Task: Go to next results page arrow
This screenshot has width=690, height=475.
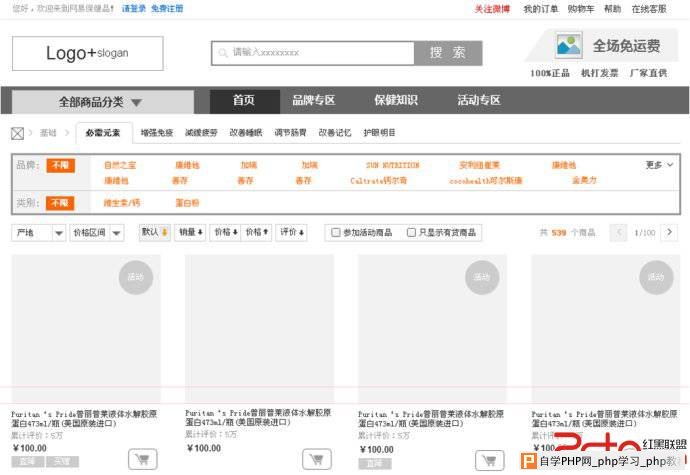Action: tap(669, 232)
